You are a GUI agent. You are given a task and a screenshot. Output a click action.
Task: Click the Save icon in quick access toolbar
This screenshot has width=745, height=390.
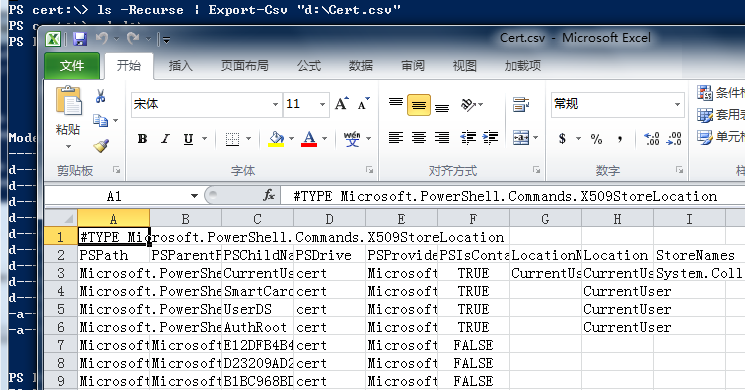point(80,39)
